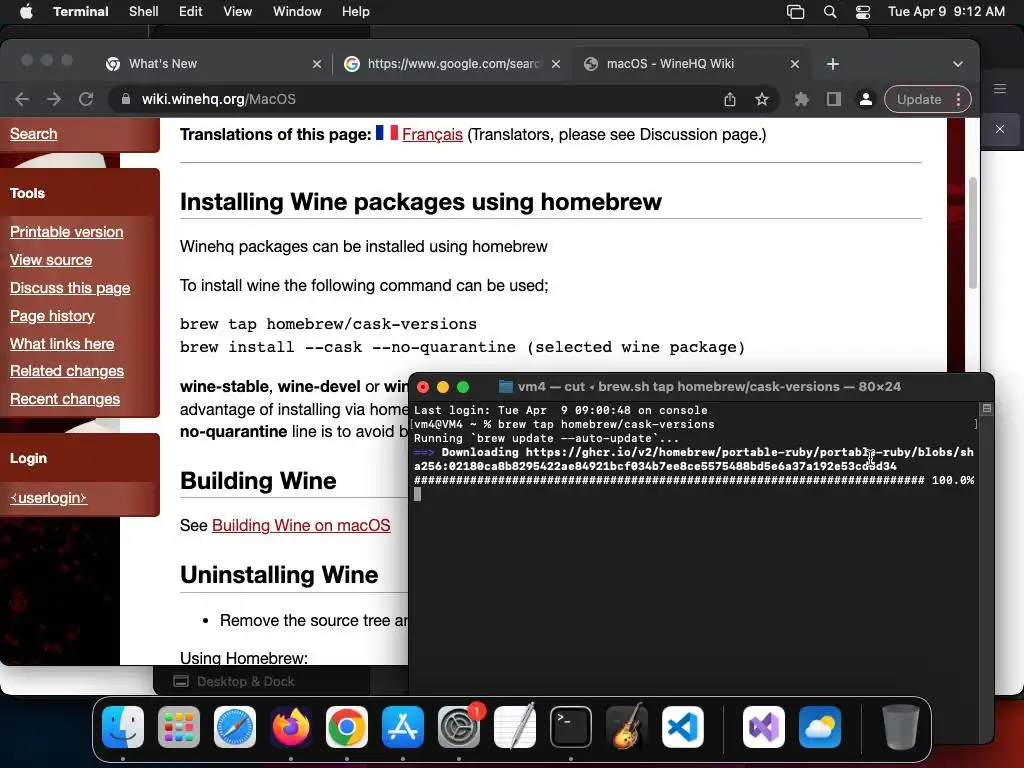Image resolution: width=1024 pixels, height=768 pixels.
Task: Open Stage Manager icon in menu bar
Action: coord(795,12)
